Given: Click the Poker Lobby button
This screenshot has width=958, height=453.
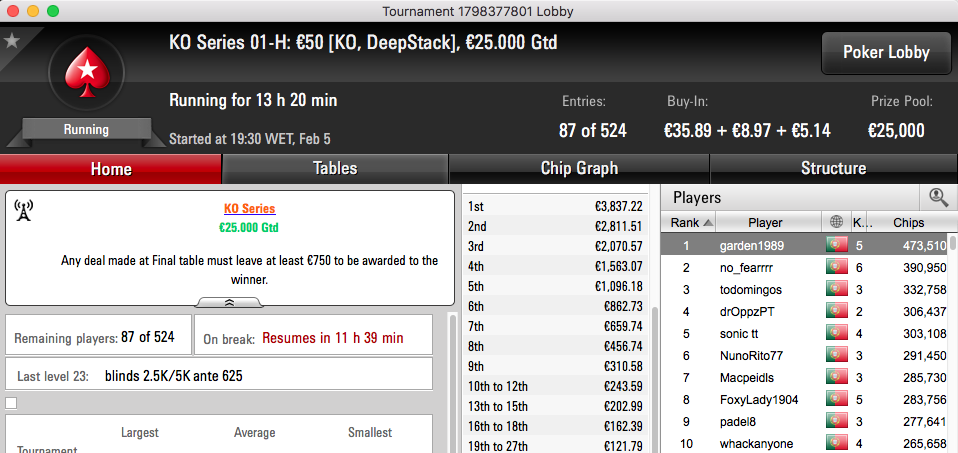Looking at the screenshot, I should pyautogui.click(x=886, y=53).
